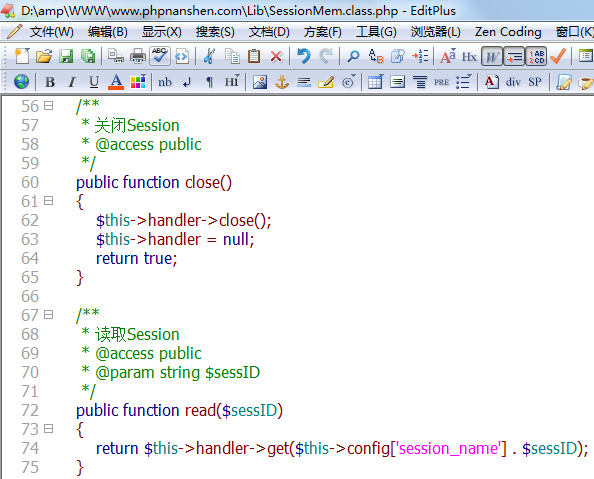Collapse the comment block at line 56
Viewport: 594px width, 479px height.
click(48, 105)
